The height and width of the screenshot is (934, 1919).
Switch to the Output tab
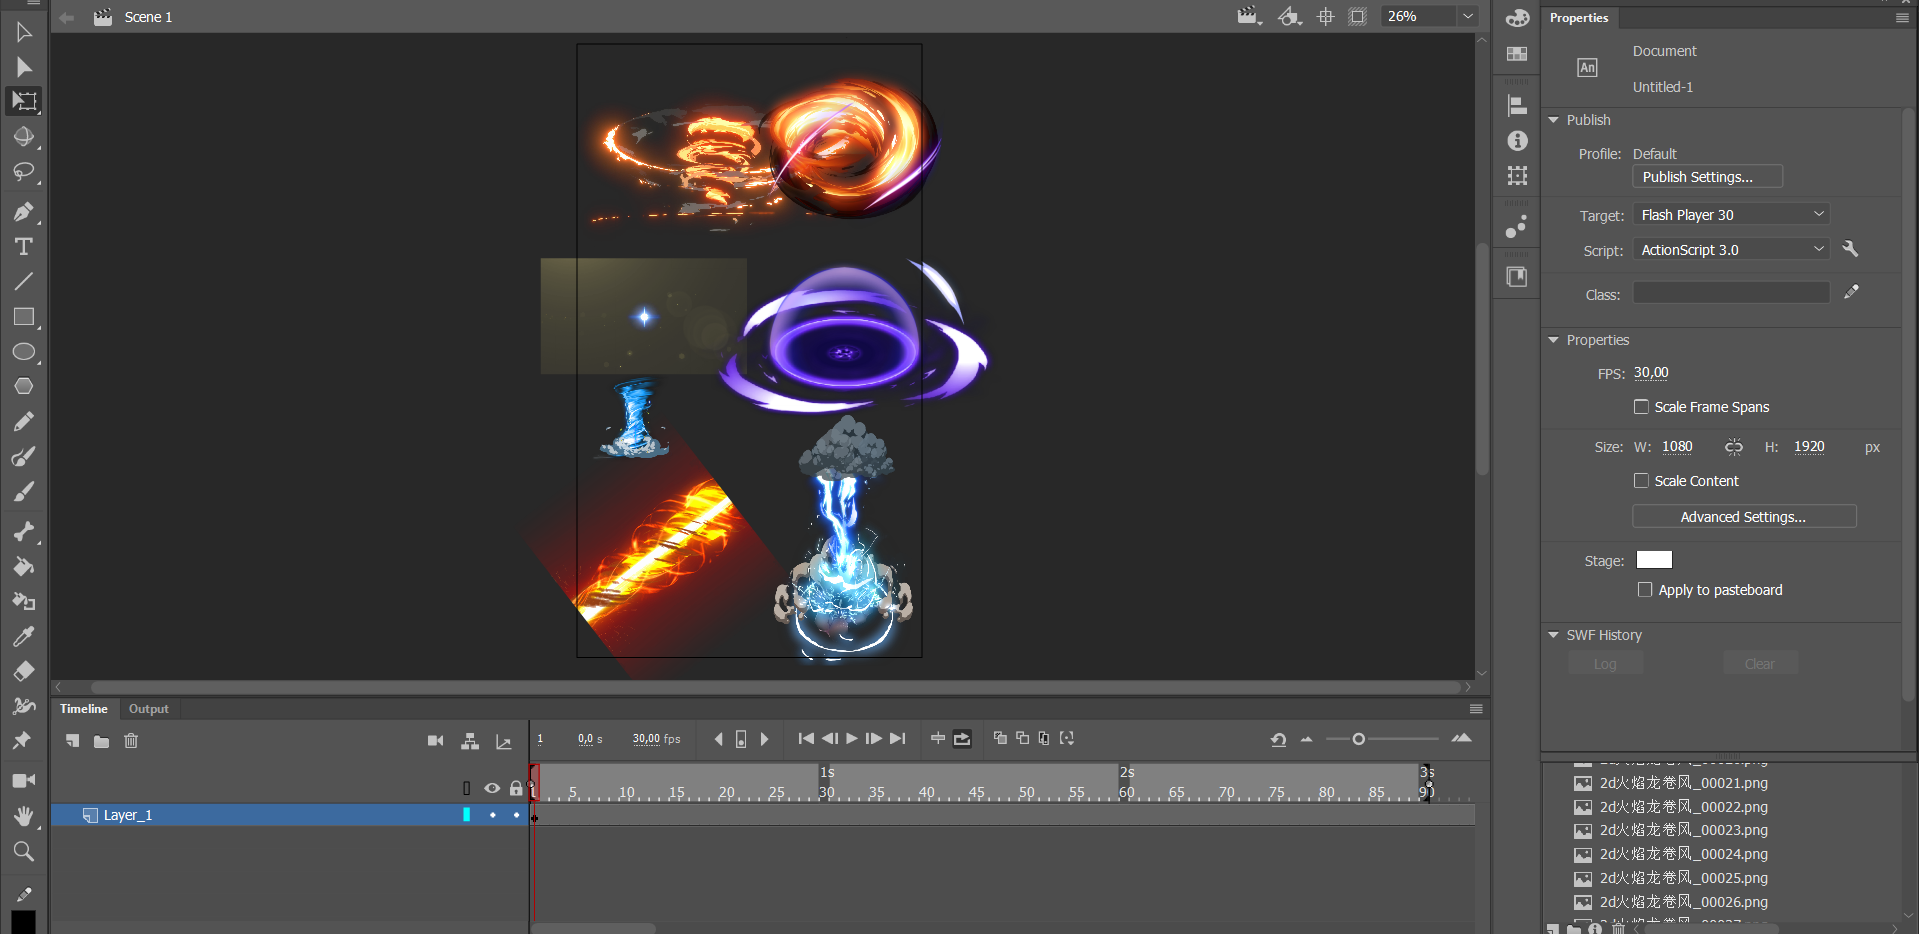(x=149, y=709)
